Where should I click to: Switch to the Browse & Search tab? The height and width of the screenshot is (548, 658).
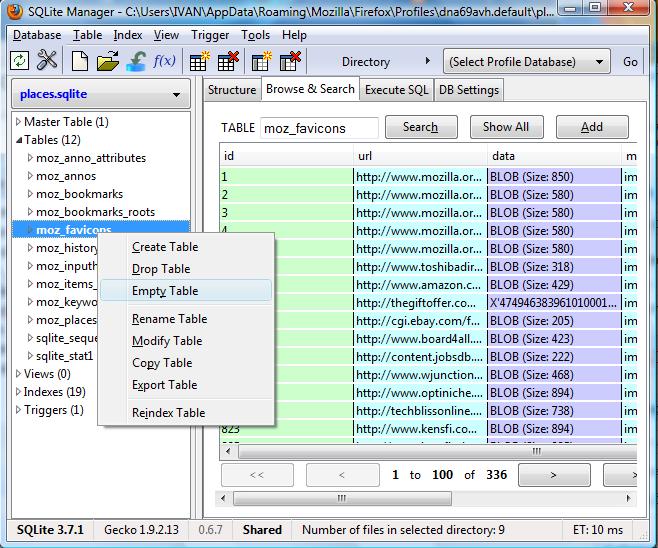click(x=310, y=89)
